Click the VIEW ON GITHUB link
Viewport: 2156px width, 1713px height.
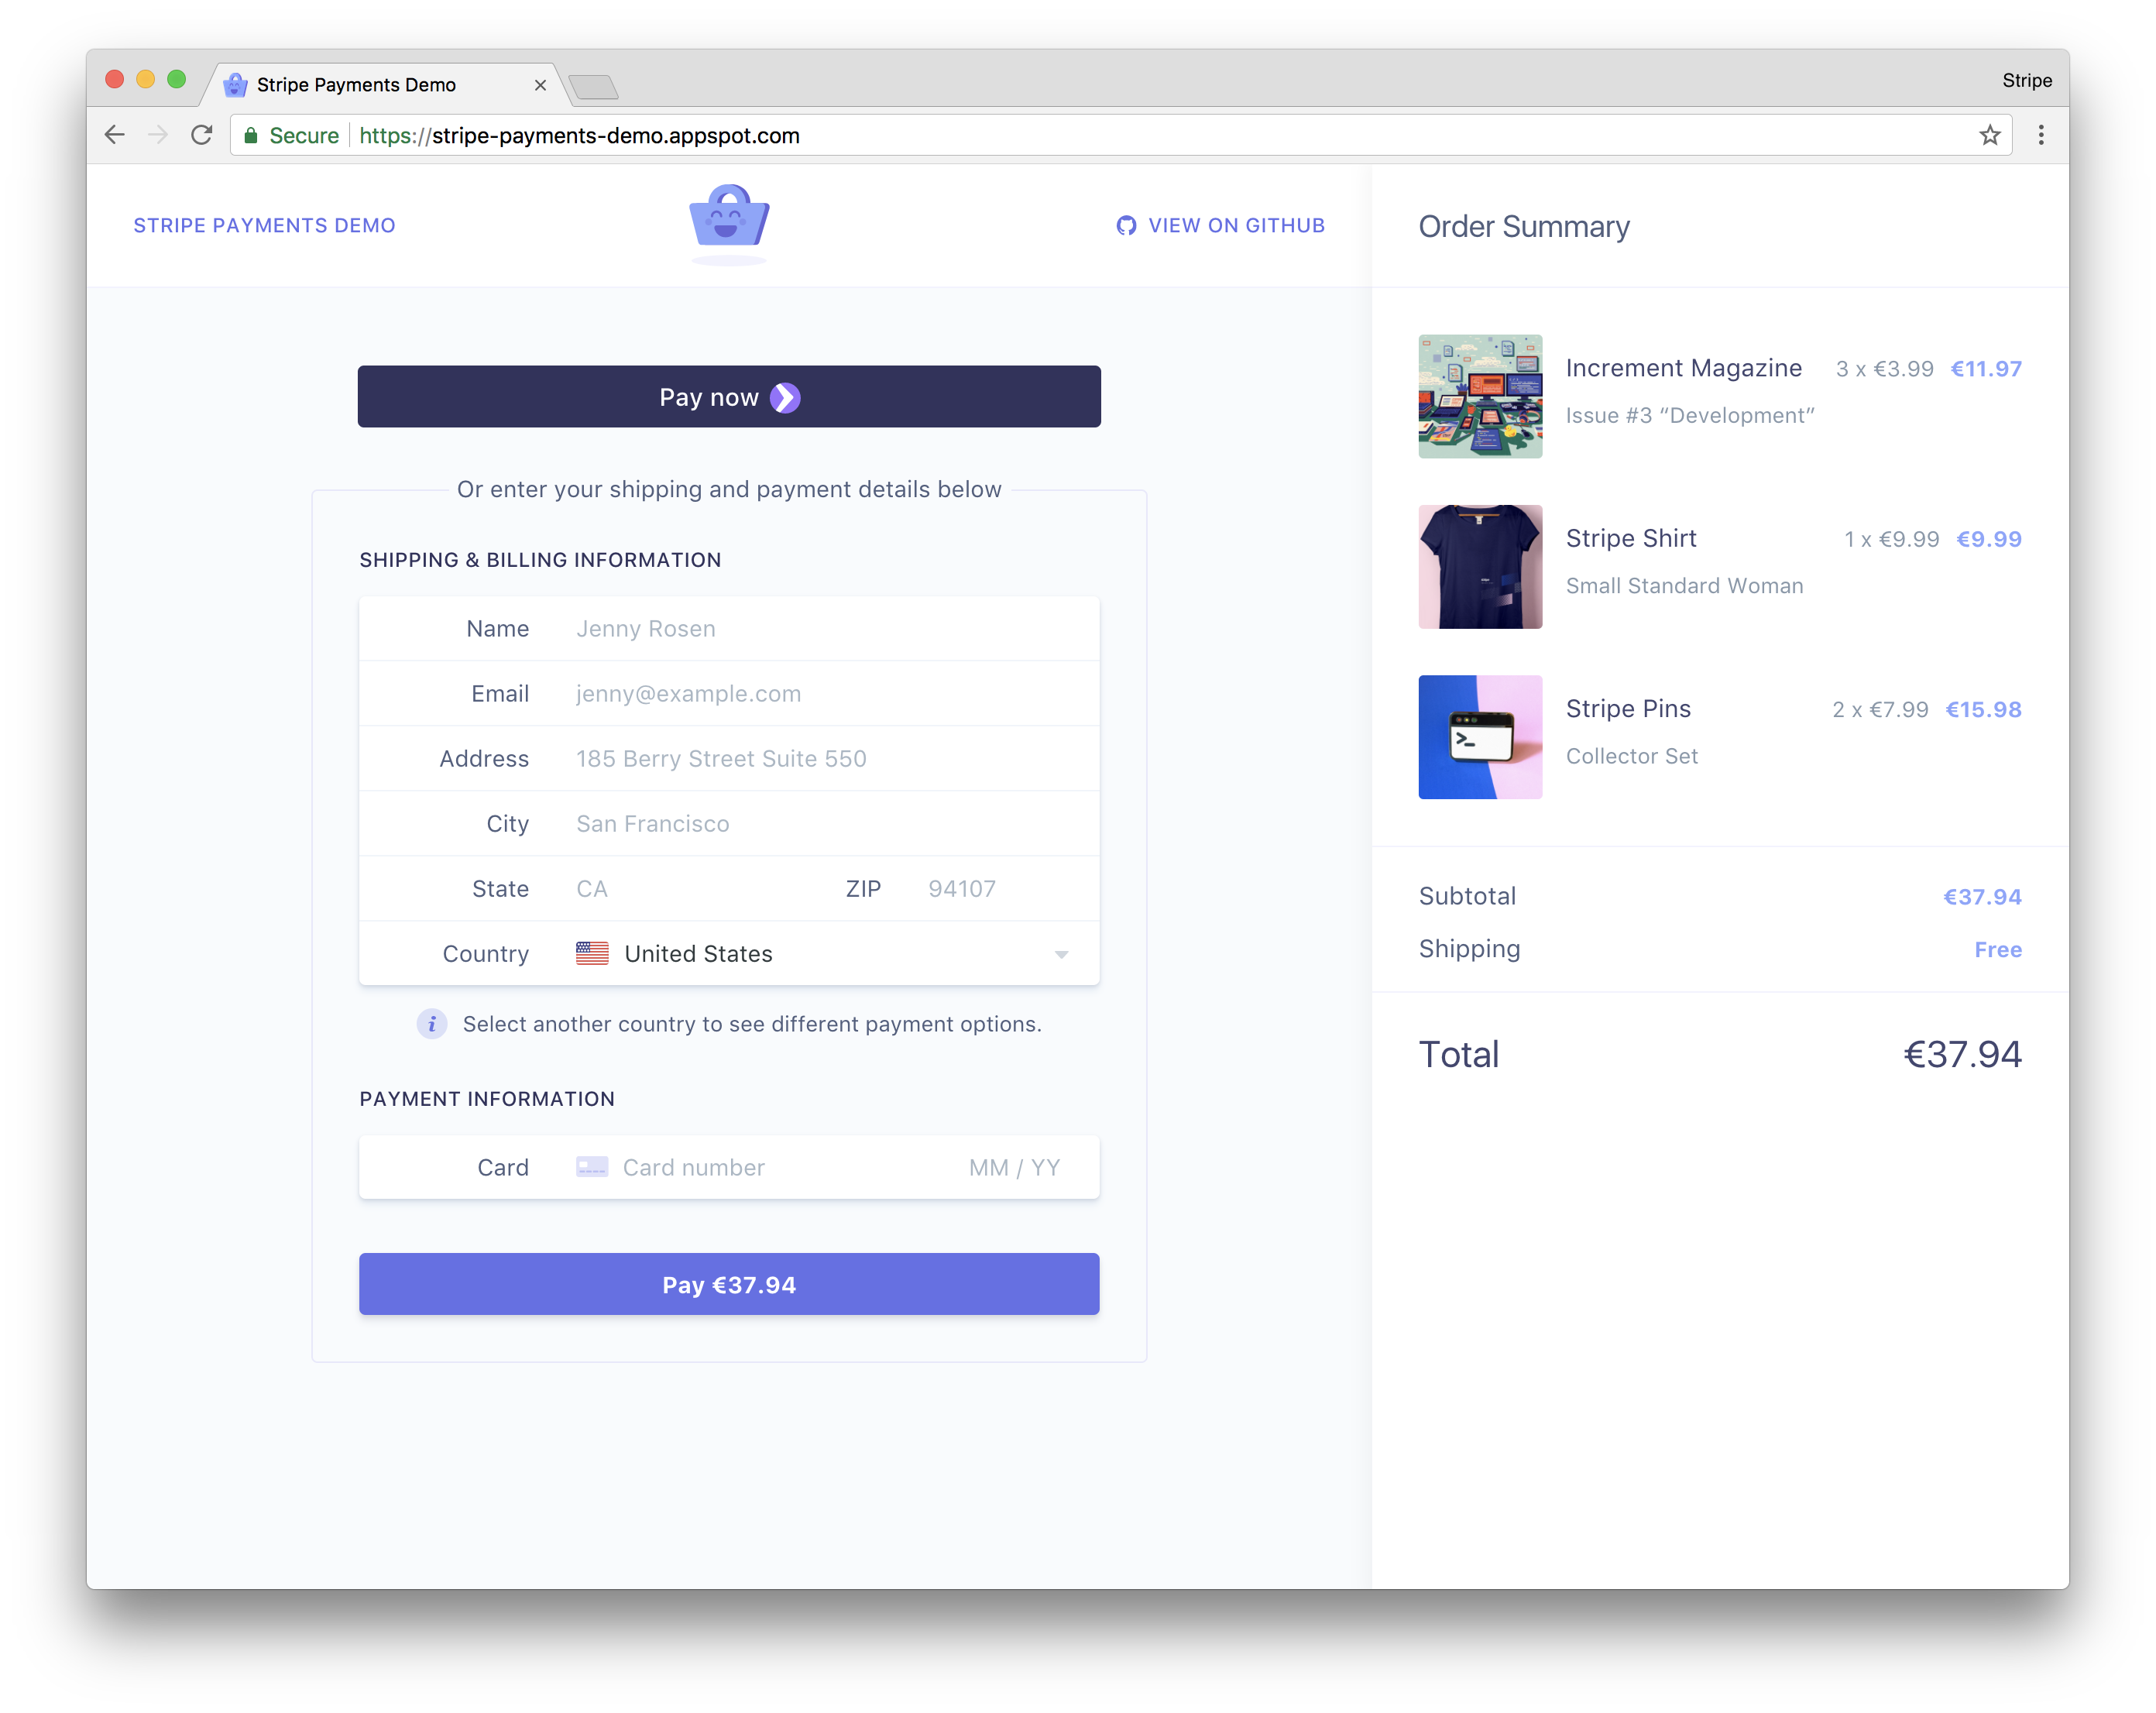coord(1220,224)
